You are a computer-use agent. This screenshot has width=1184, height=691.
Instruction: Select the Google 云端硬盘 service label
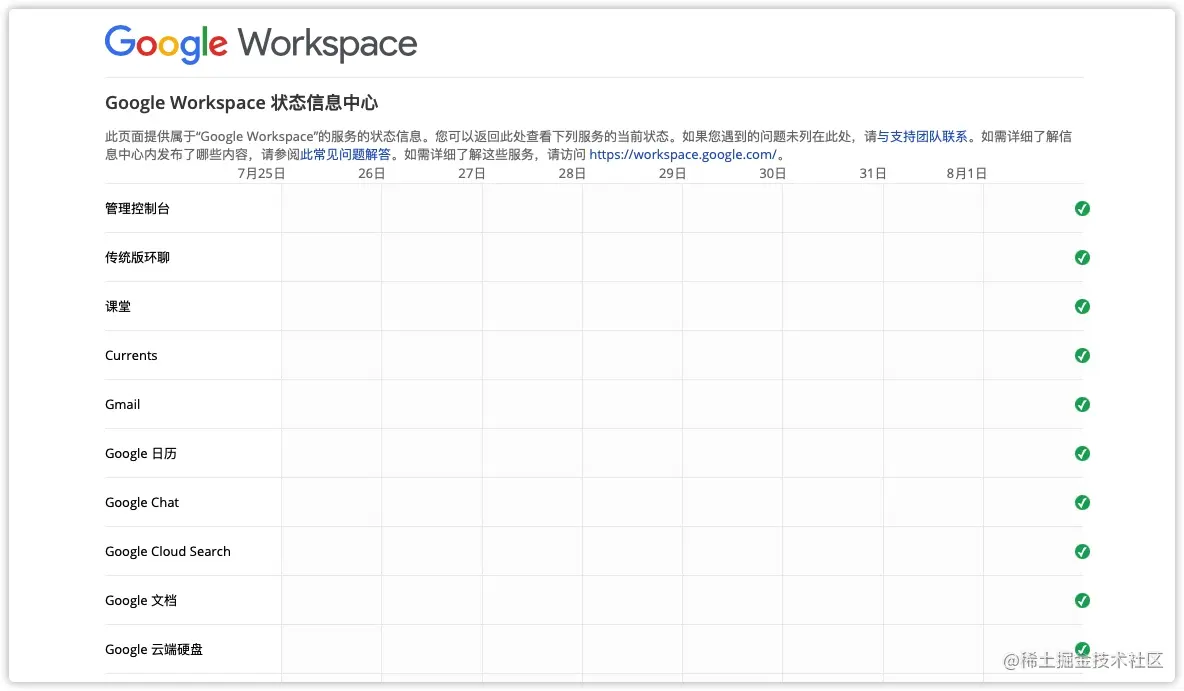click(154, 650)
